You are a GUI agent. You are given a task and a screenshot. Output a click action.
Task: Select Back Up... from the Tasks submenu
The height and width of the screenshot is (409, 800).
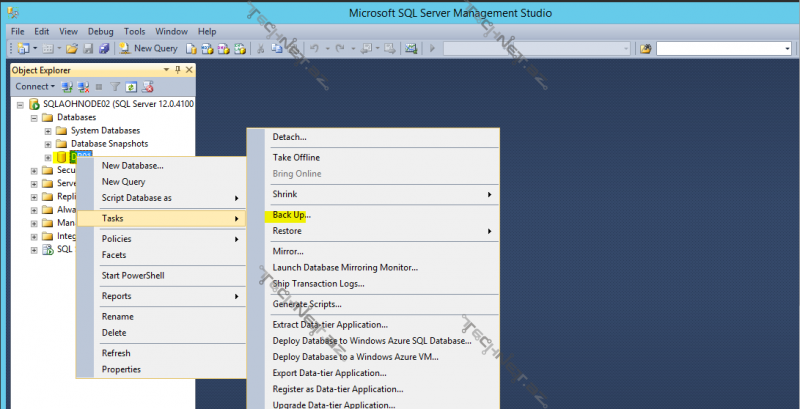pos(292,215)
